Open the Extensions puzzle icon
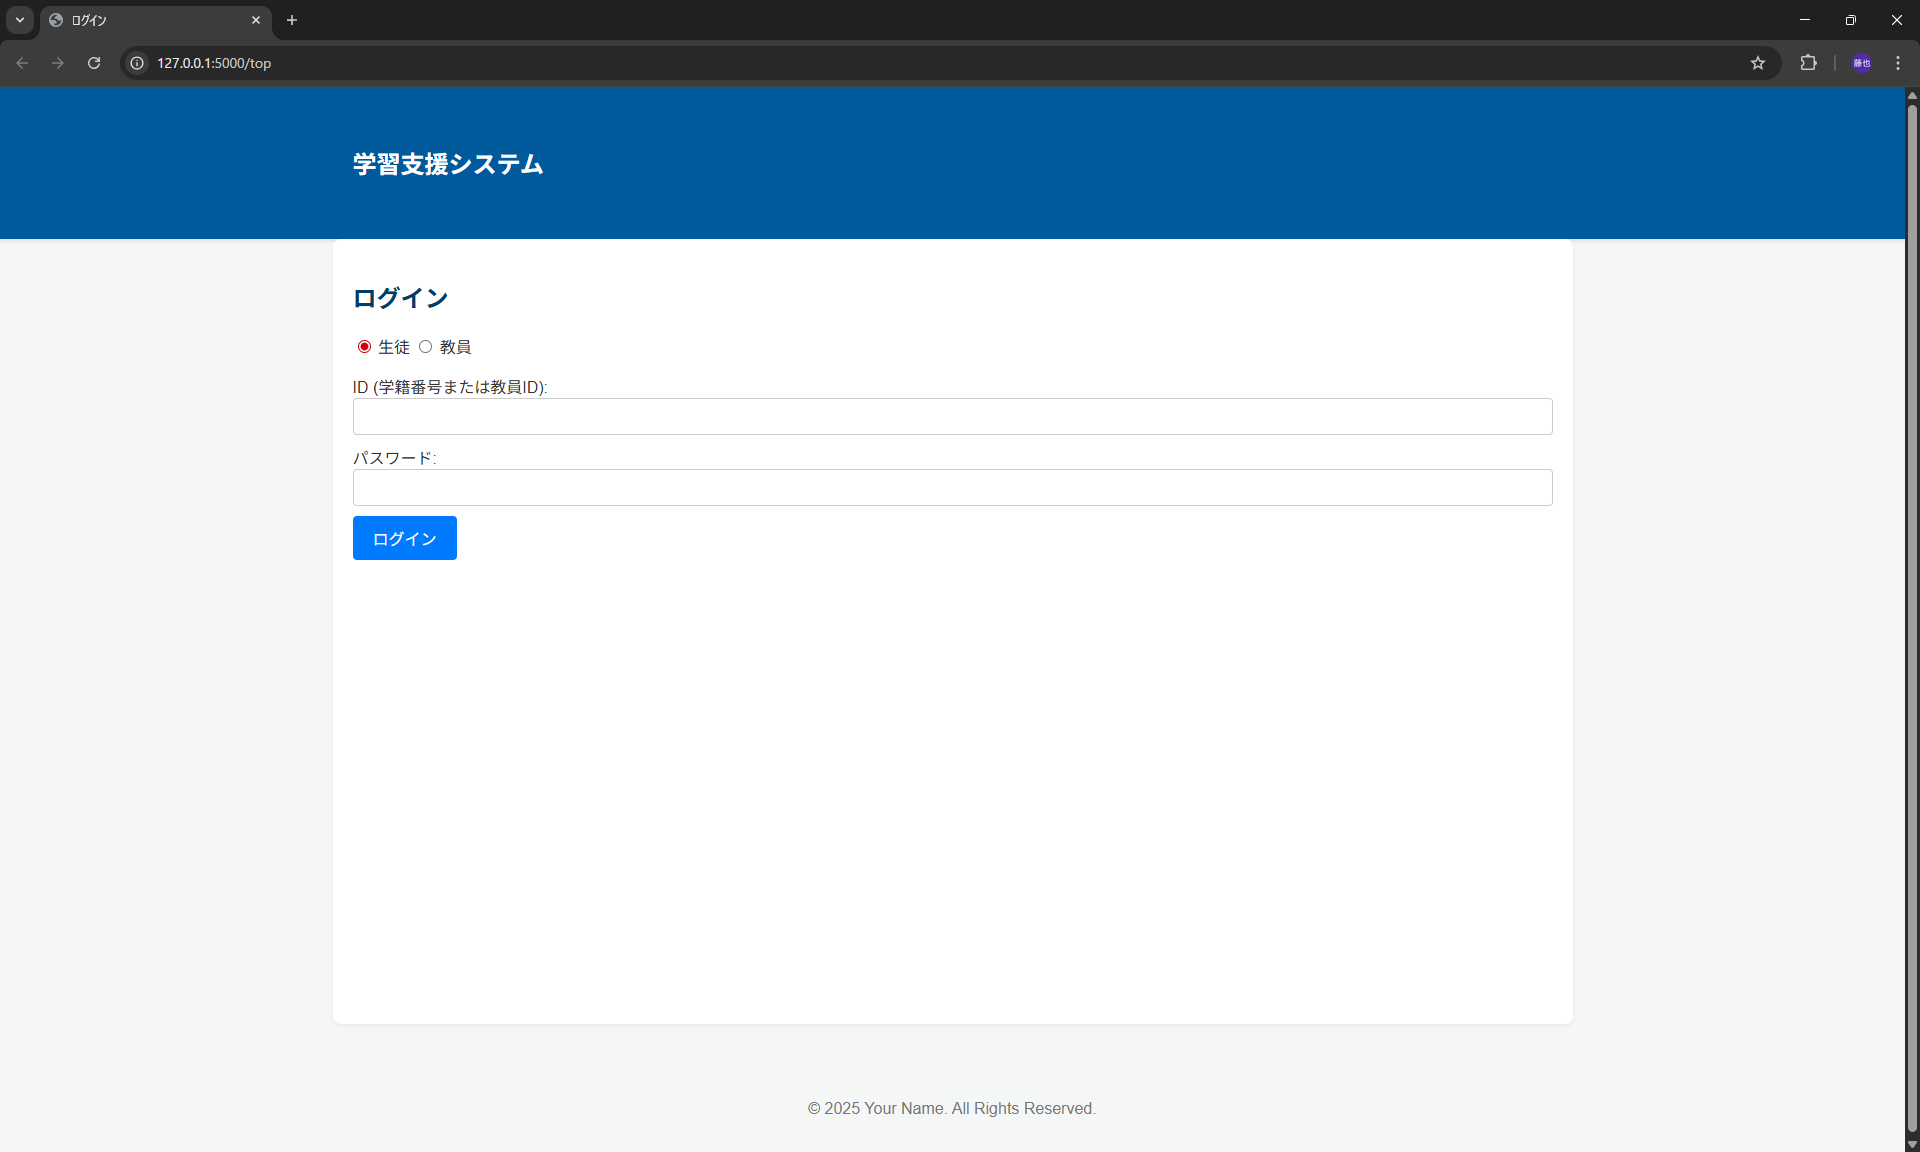Image resolution: width=1920 pixels, height=1152 pixels. [1808, 63]
